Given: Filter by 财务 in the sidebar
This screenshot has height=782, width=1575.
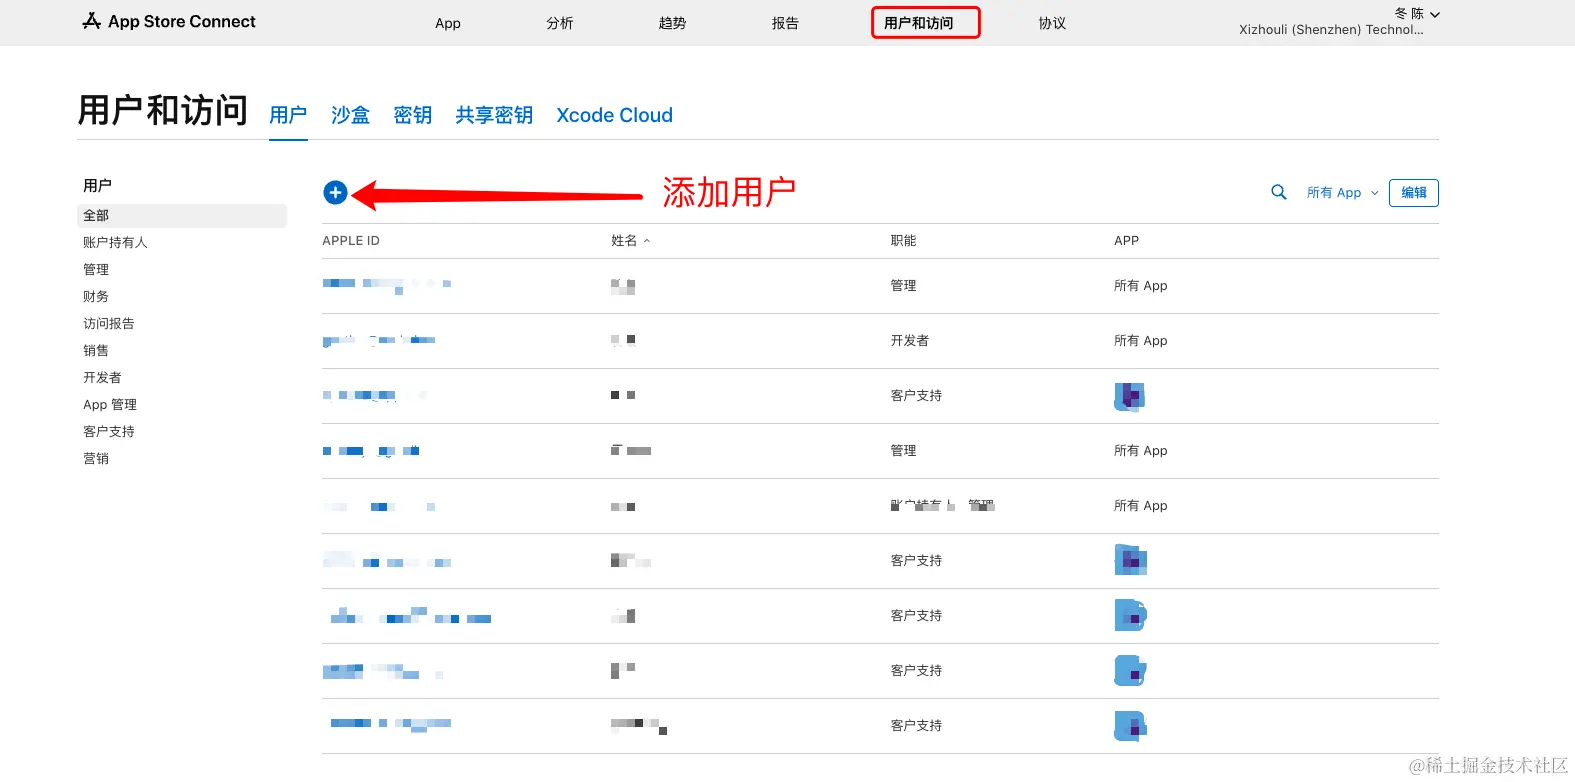Looking at the screenshot, I should pos(96,297).
